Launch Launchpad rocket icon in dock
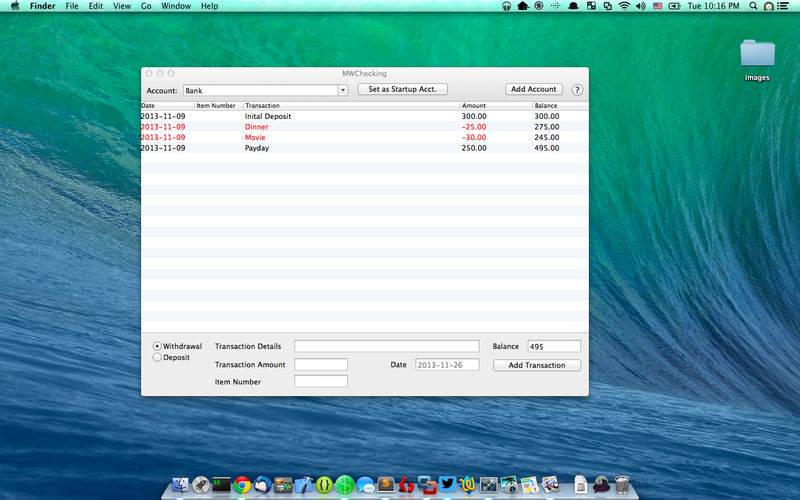 (x=201, y=485)
